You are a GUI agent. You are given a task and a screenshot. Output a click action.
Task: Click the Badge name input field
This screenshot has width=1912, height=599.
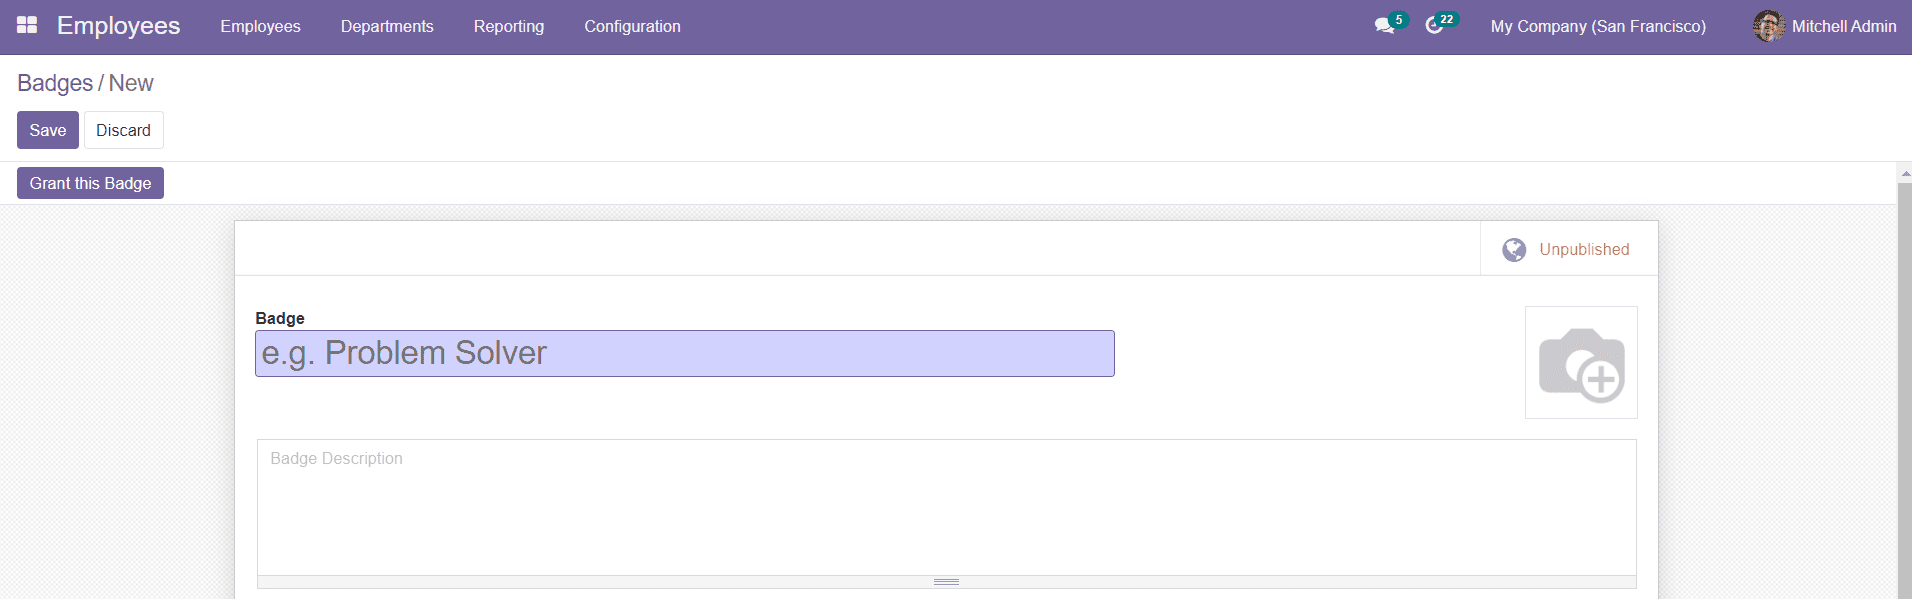pos(684,352)
